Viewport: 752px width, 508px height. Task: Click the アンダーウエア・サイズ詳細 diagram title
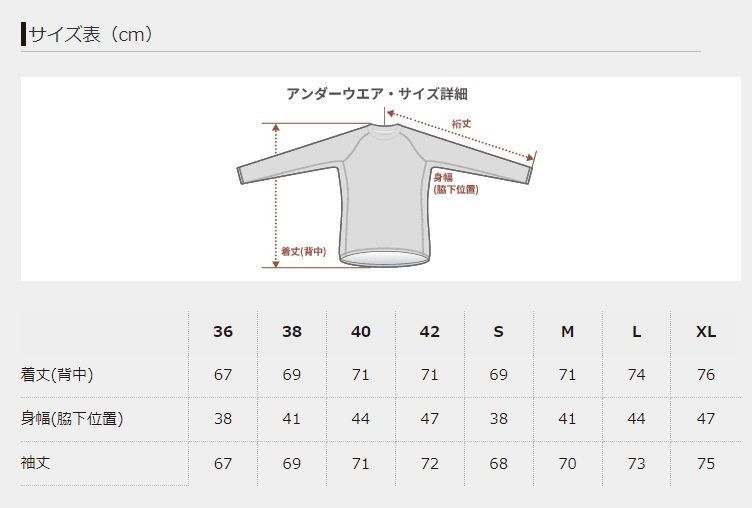377,94
